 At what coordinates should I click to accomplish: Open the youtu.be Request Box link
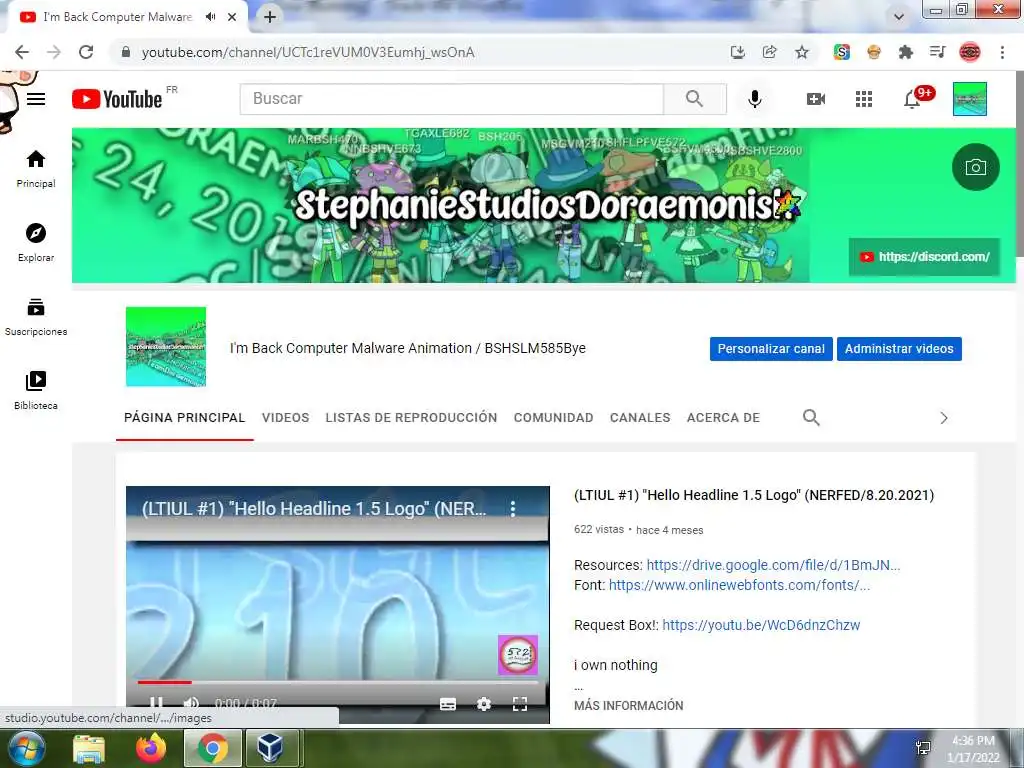[761, 625]
